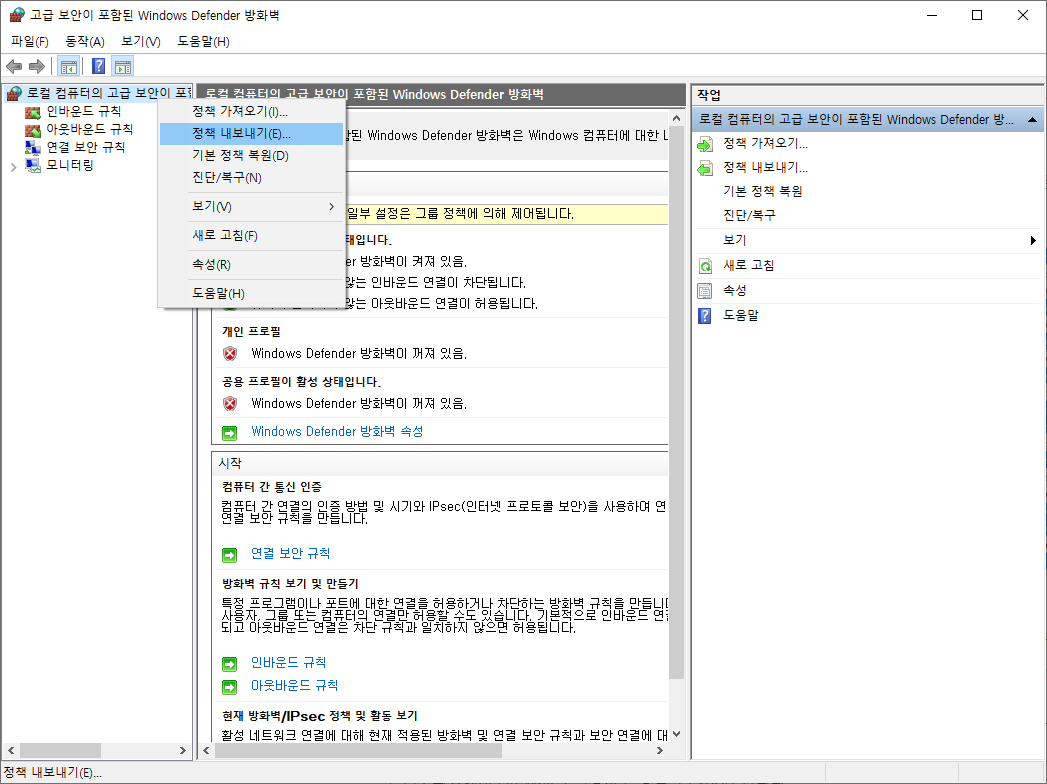This screenshot has width=1047, height=784.
Task: Open the 보기(V) menu in menu bar
Action: pyautogui.click(x=141, y=41)
